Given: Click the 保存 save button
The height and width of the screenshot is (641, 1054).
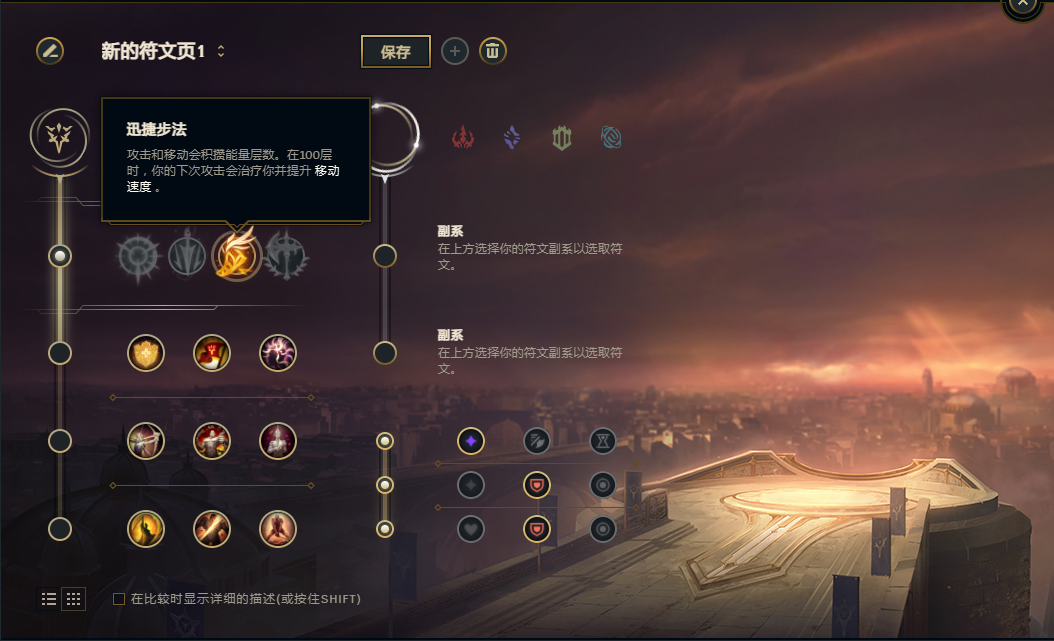Looking at the screenshot, I should click(x=396, y=52).
